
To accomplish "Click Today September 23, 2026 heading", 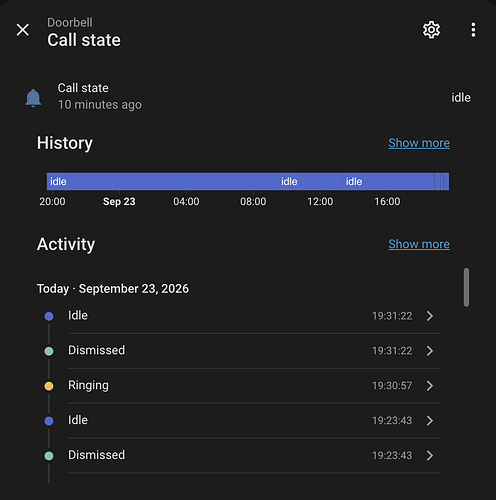I will pos(113,289).
